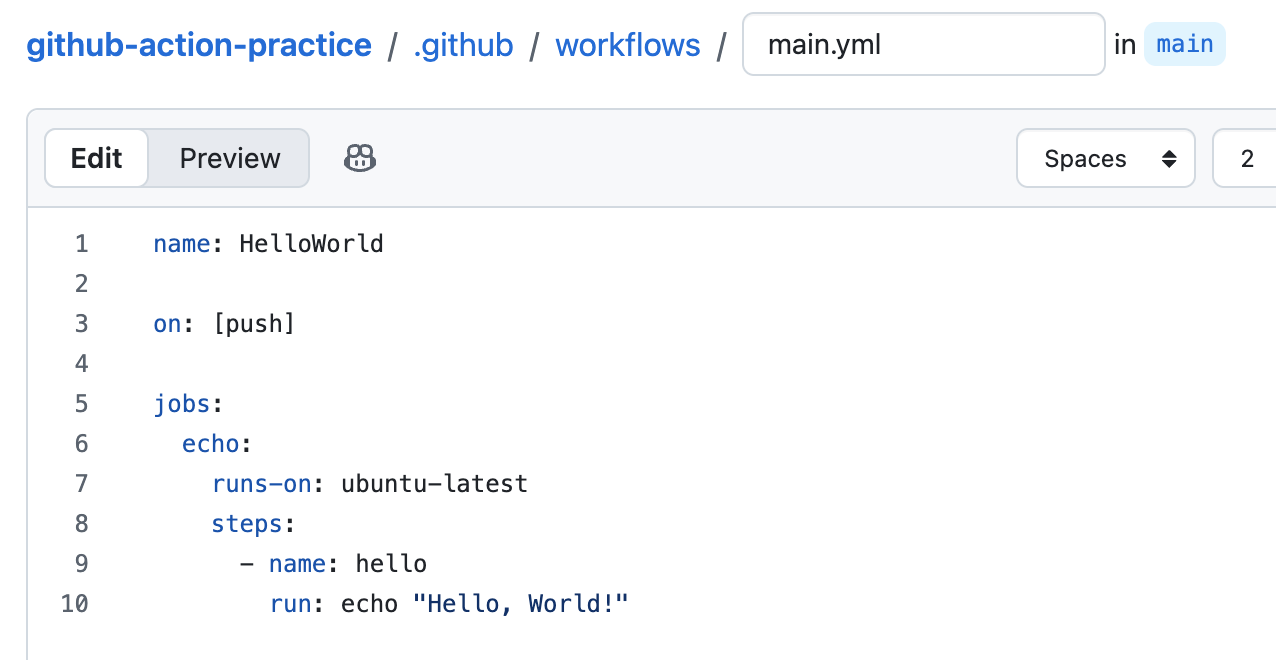This screenshot has width=1276, height=660.
Task: Click line number 10 in the gutter
Action: pos(75,604)
